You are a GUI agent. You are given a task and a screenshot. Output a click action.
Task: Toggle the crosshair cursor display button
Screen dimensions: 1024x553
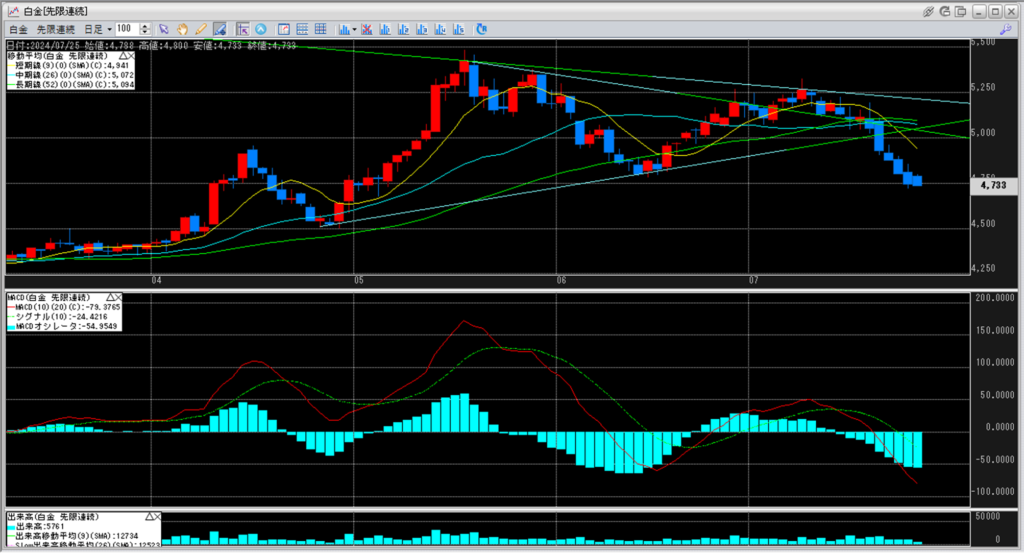coord(243,29)
